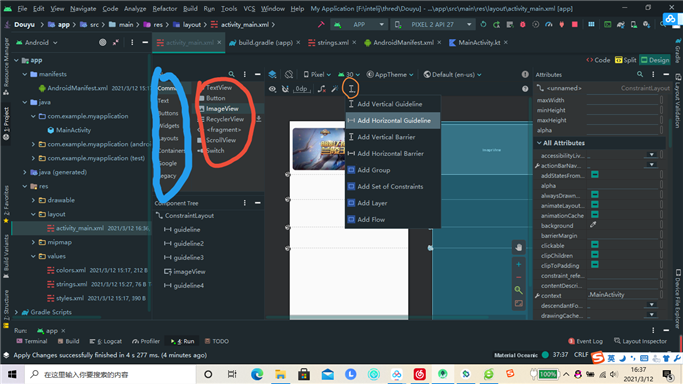
Task: Minimize the Component Tree panel
Action: [257, 203]
